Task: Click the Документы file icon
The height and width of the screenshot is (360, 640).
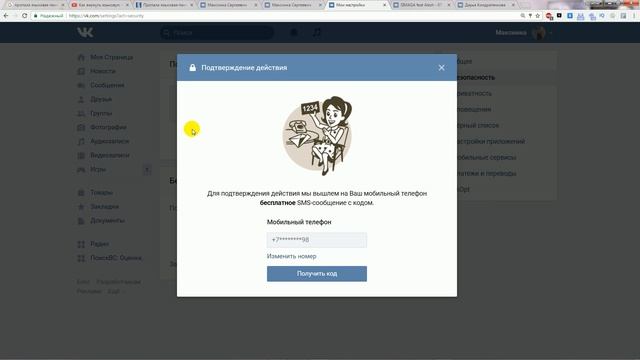Action: pos(81,220)
